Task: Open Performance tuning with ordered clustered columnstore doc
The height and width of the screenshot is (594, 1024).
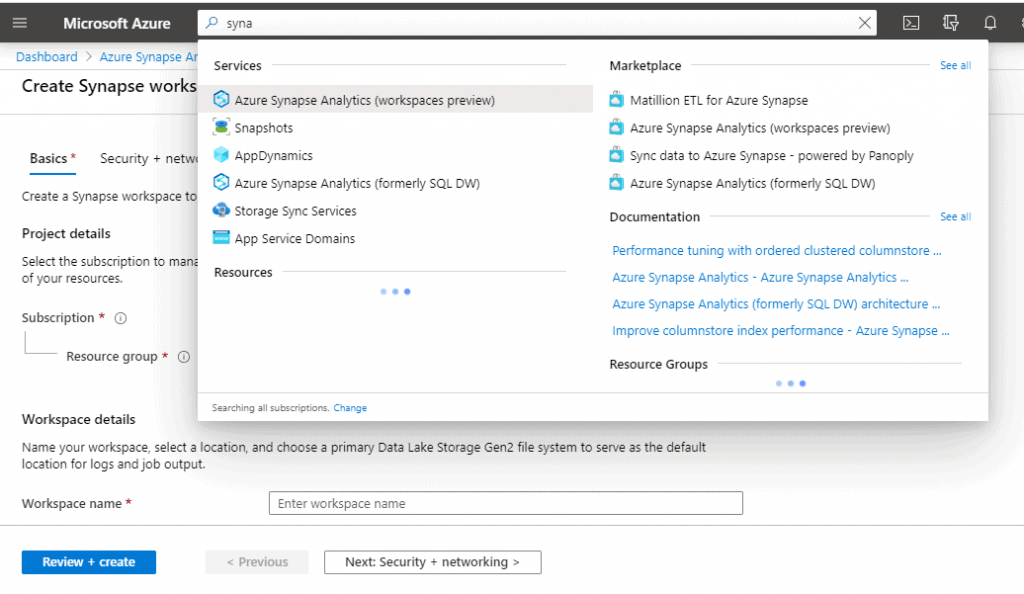Action: pos(776,251)
